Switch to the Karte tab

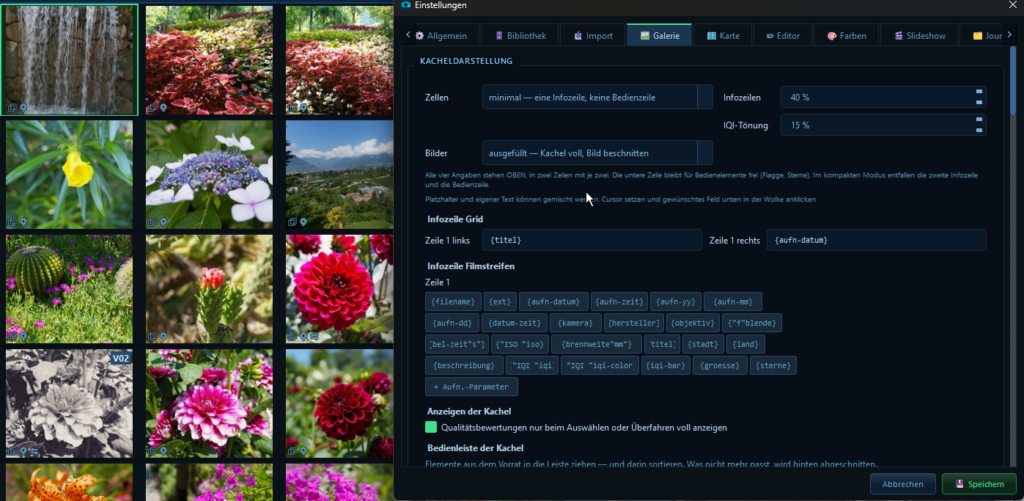[723, 36]
